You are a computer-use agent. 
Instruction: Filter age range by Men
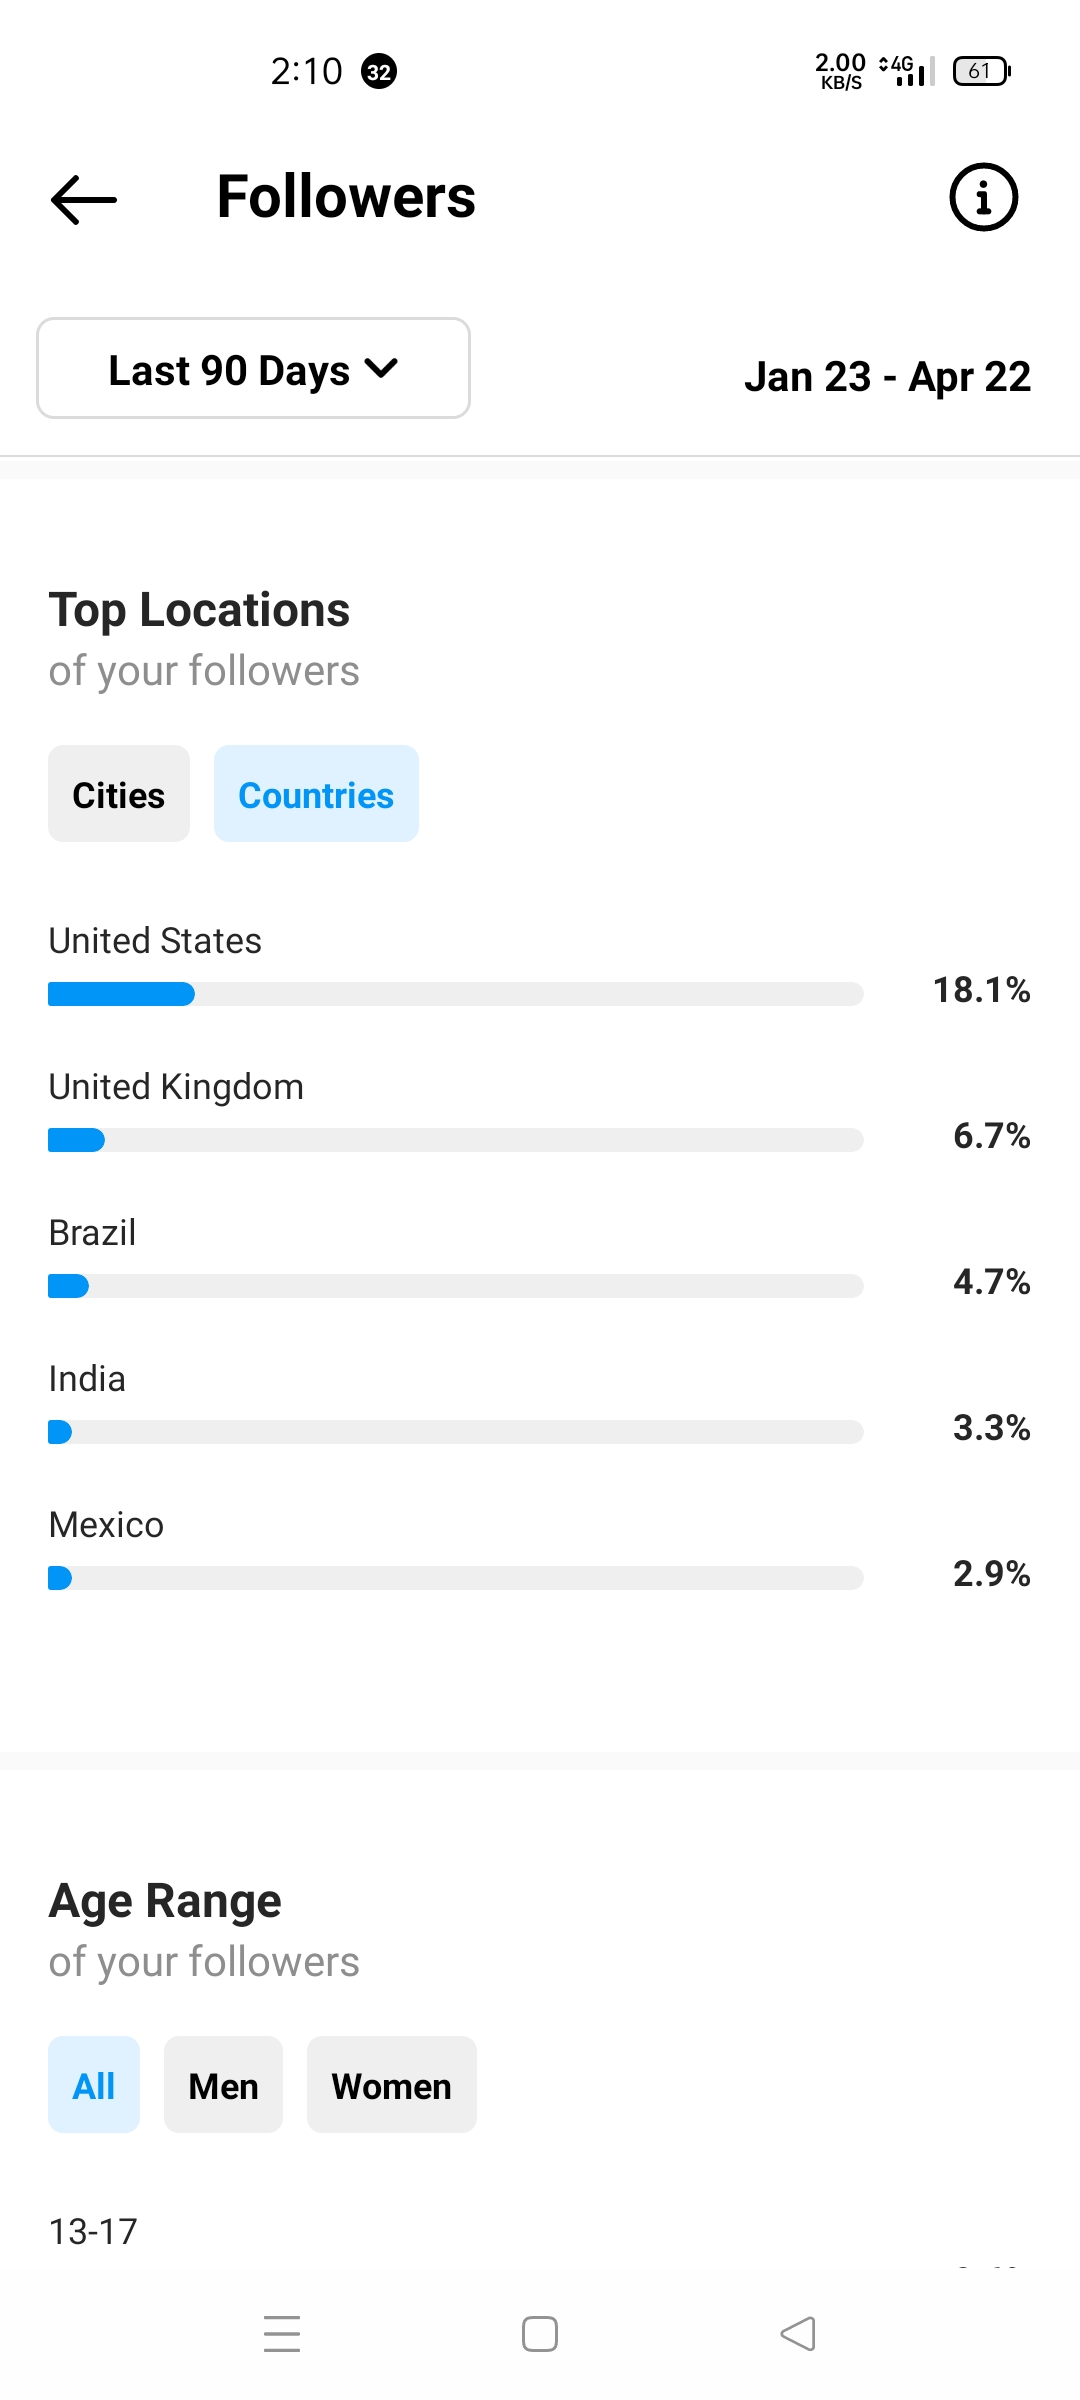coord(224,2085)
